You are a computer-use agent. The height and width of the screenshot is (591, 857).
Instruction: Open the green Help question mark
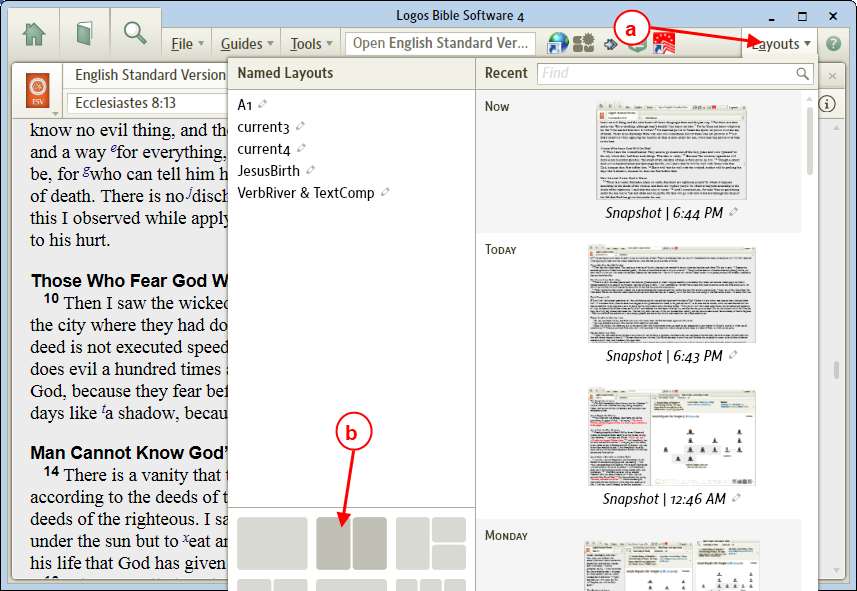pos(833,44)
